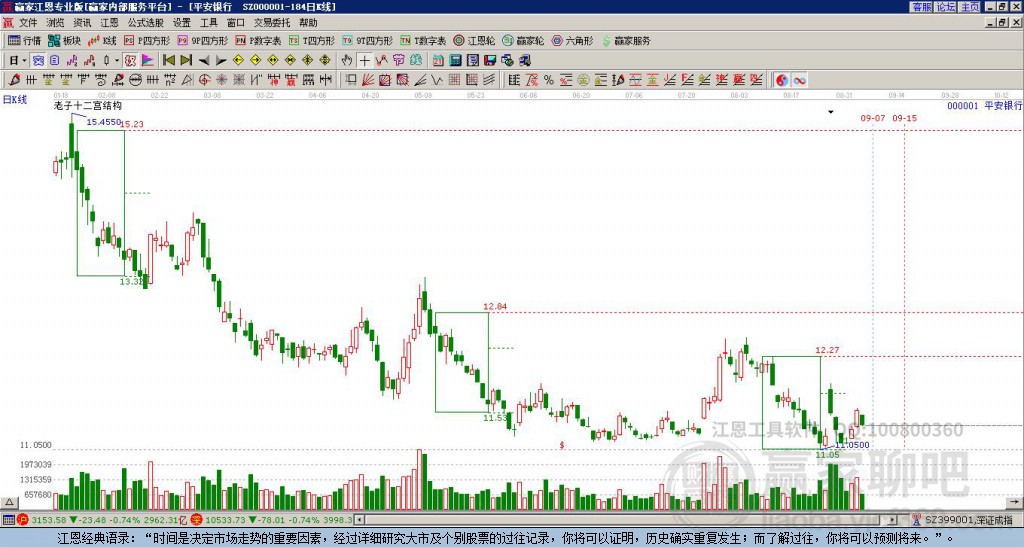Launch the 赢家轮 wheel tool
The width and height of the screenshot is (1024, 548).
point(524,40)
